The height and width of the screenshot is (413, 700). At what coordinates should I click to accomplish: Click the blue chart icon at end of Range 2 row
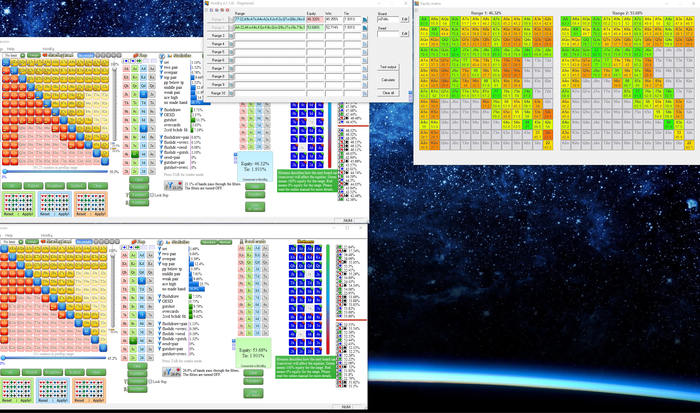[365, 28]
